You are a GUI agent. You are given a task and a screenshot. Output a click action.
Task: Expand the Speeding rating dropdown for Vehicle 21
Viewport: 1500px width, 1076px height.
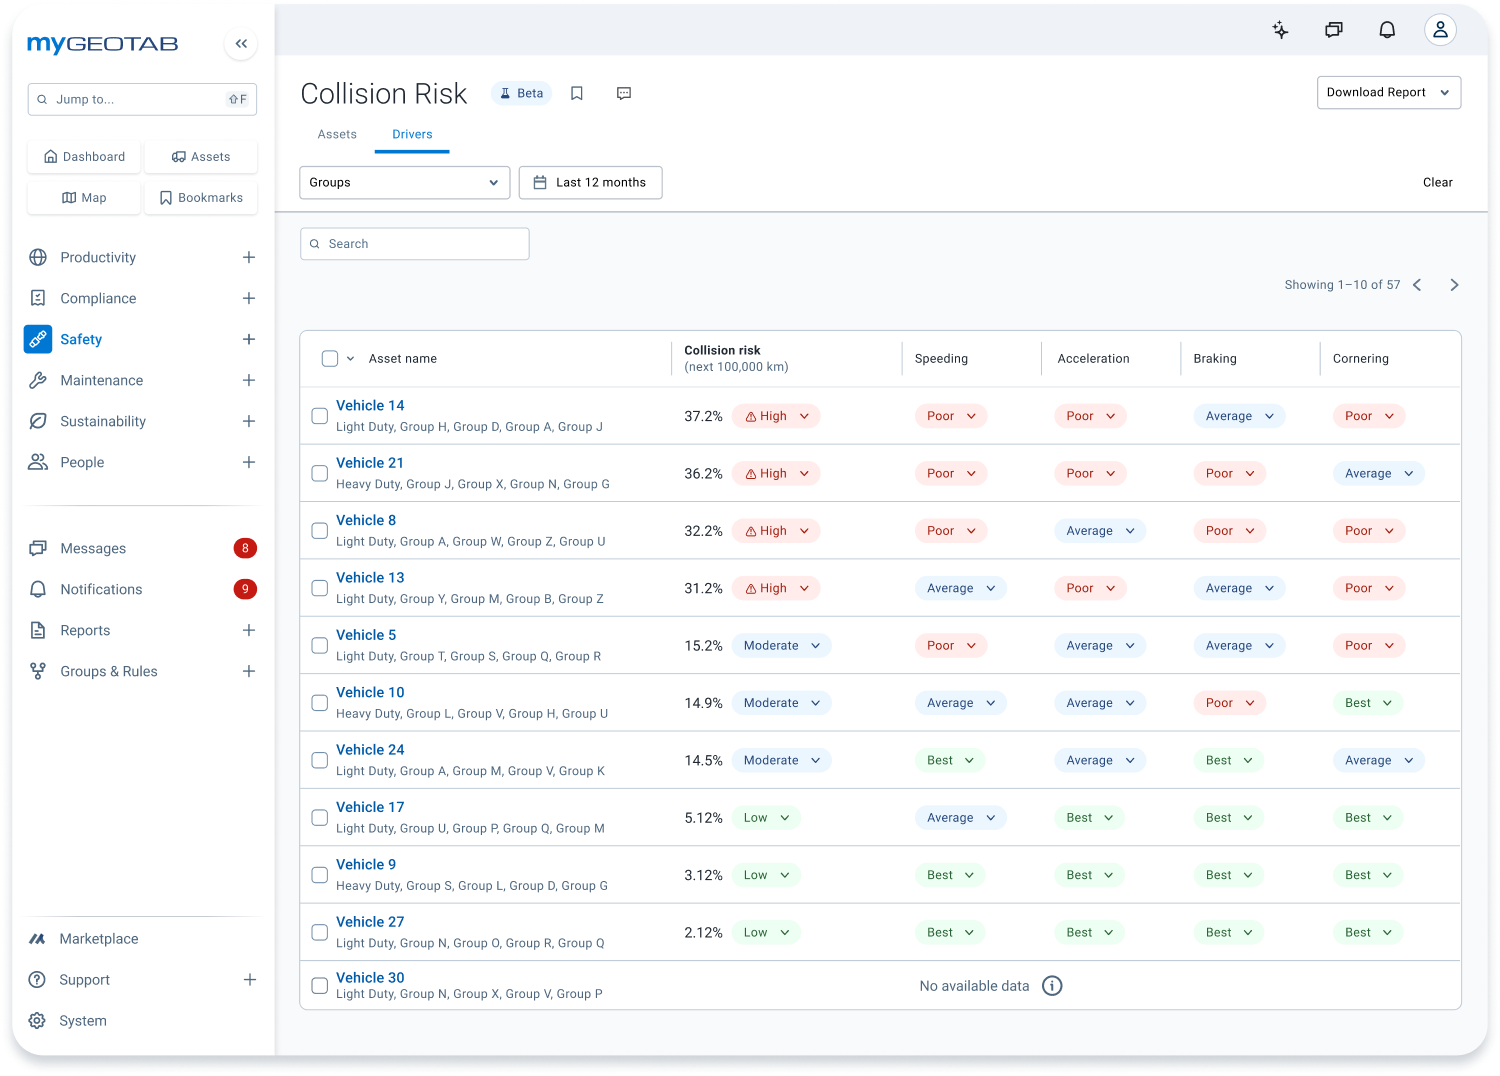950,473
